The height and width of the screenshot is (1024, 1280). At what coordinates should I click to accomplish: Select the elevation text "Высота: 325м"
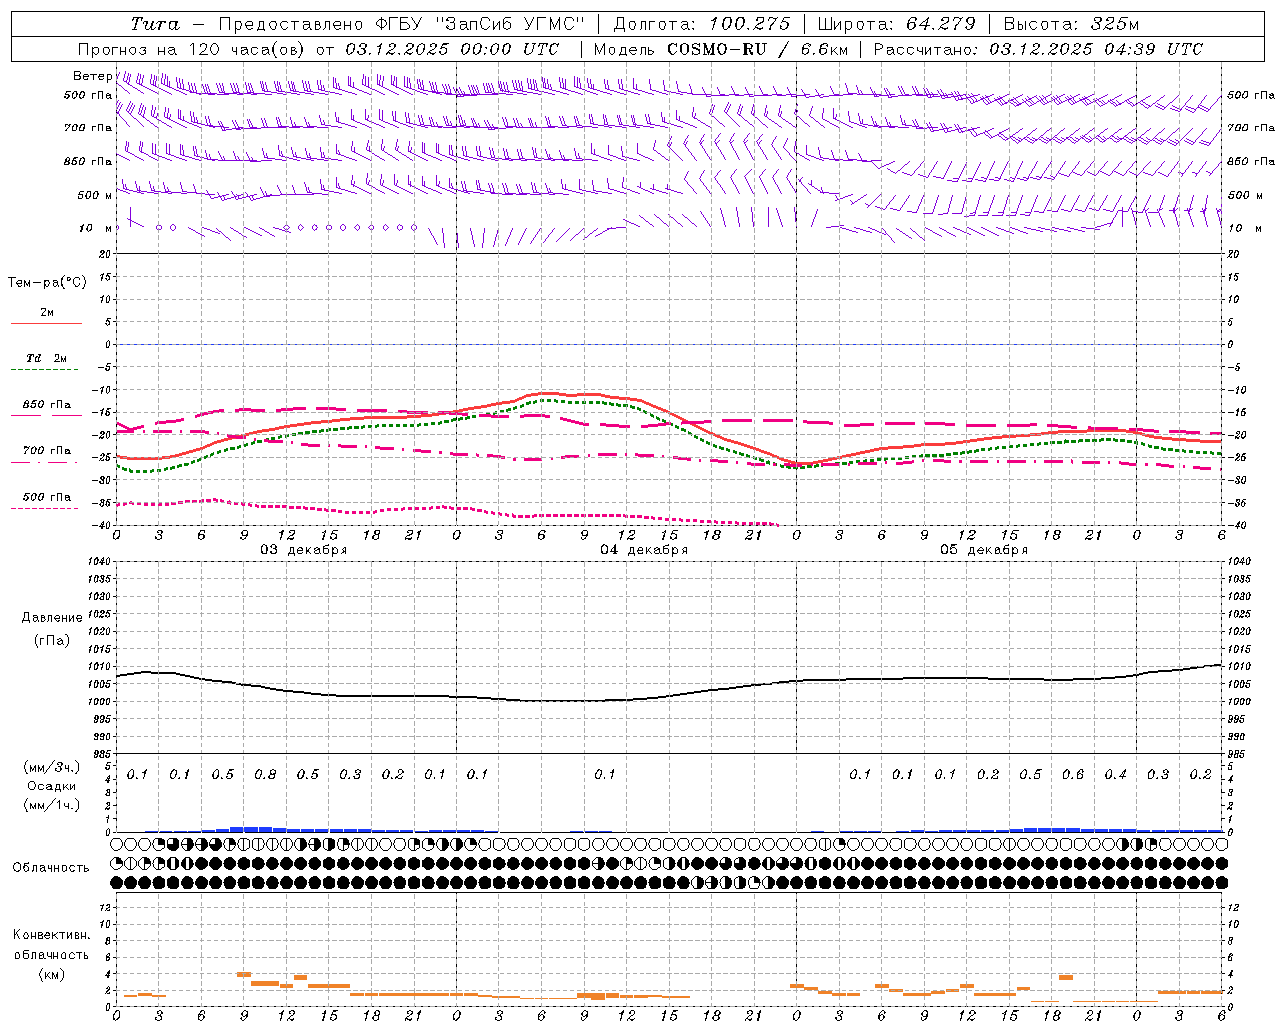[x=1071, y=24]
